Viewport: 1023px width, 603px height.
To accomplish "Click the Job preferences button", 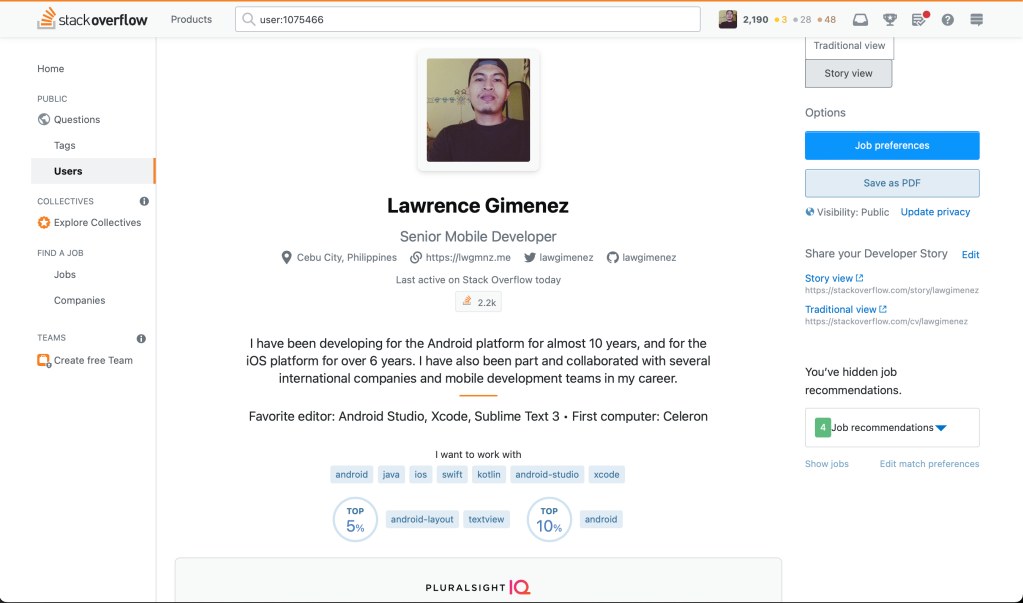I will point(891,145).
